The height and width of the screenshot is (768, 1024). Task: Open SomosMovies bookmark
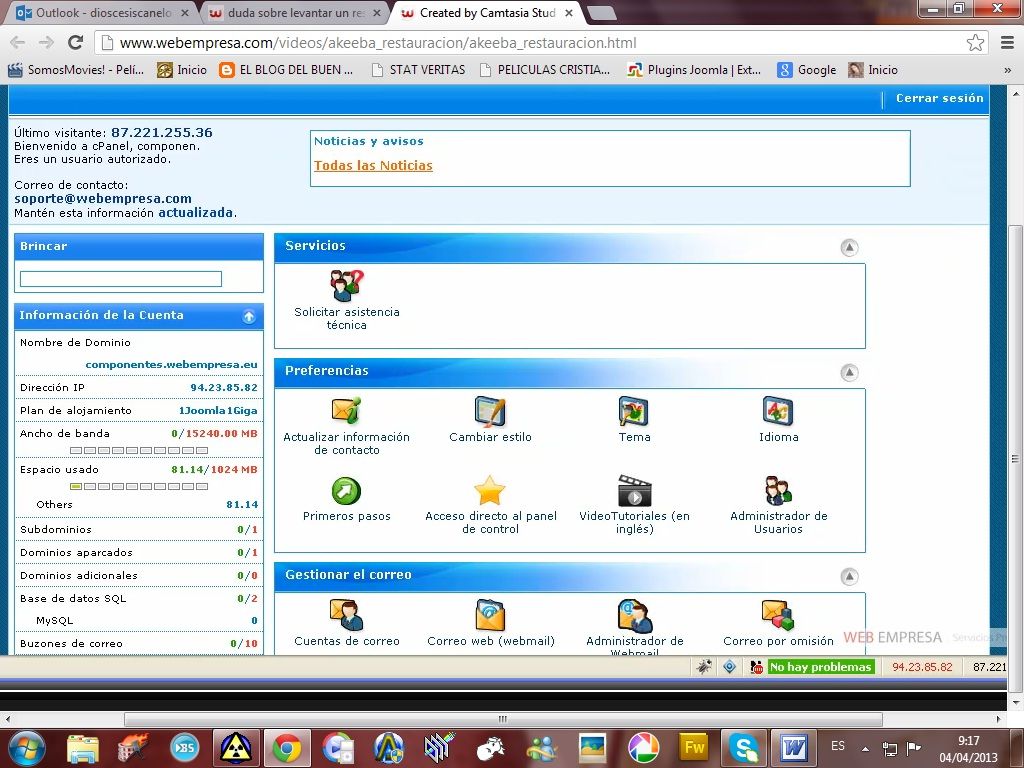click(76, 70)
